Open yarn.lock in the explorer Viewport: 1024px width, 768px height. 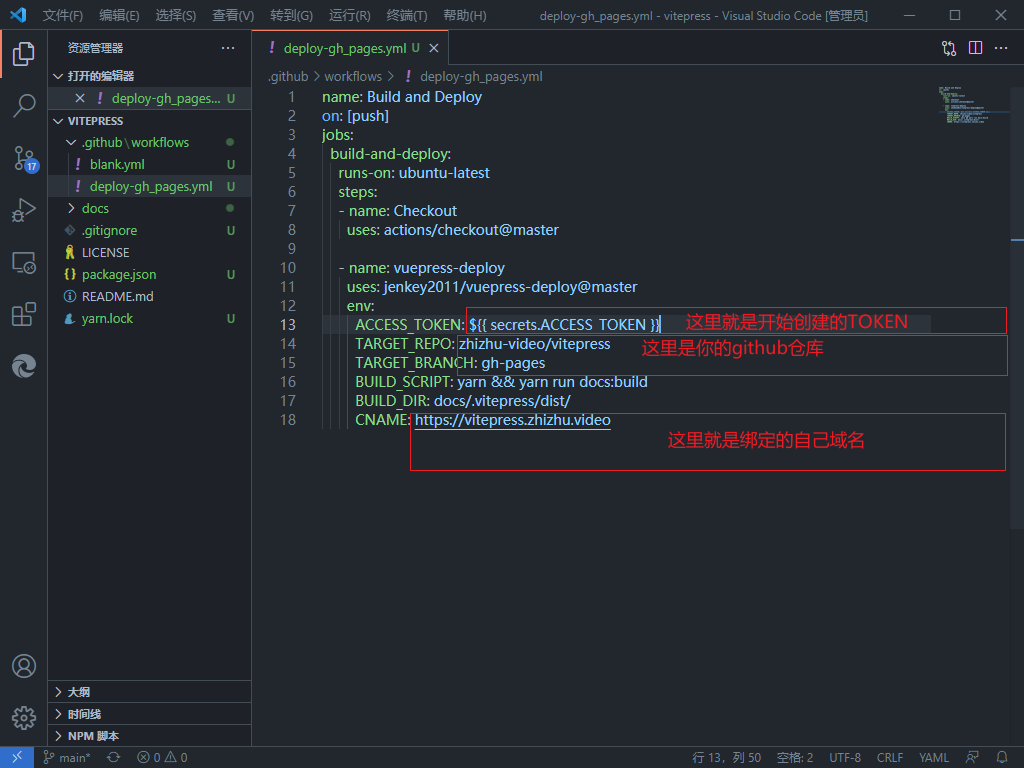click(150, 319)
